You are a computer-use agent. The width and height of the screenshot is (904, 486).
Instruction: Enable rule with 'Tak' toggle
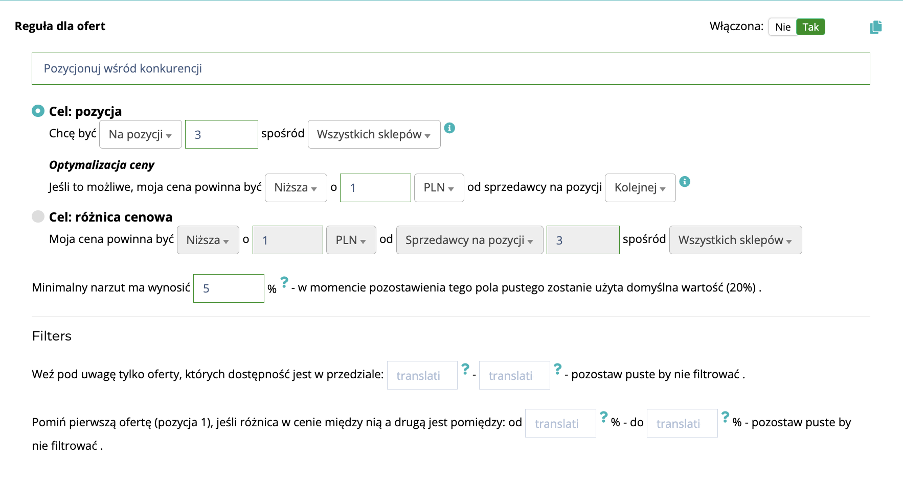click(810, 27)
